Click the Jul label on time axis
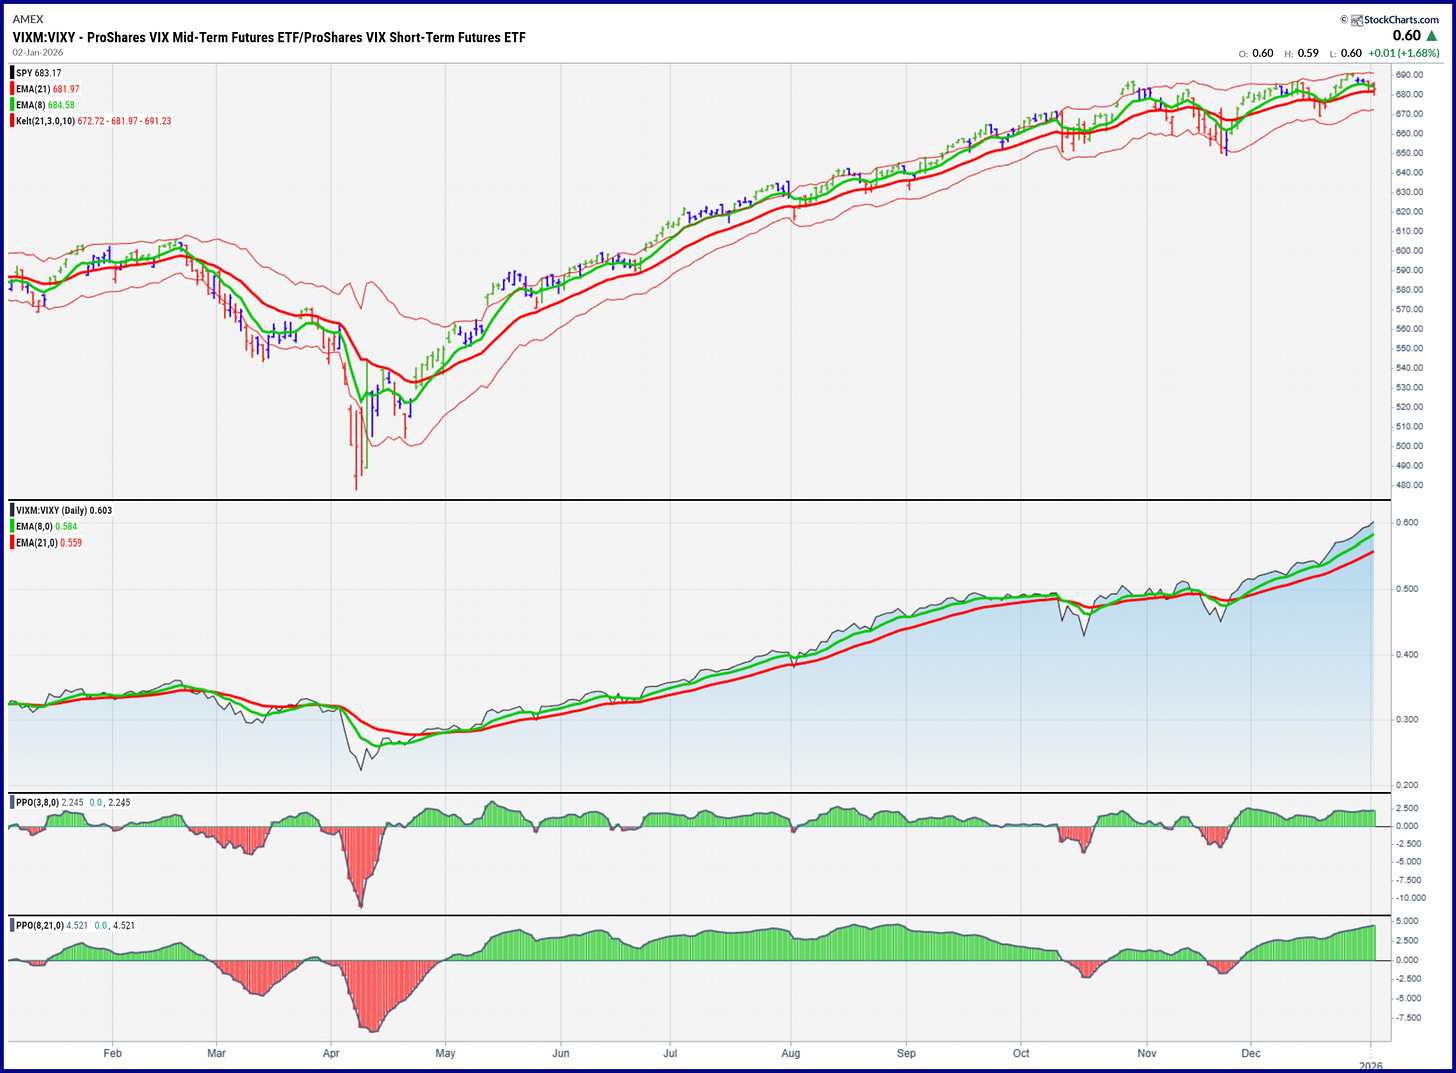The width and height of the screenshot is (1456, 1073). tap(670, 1053)
